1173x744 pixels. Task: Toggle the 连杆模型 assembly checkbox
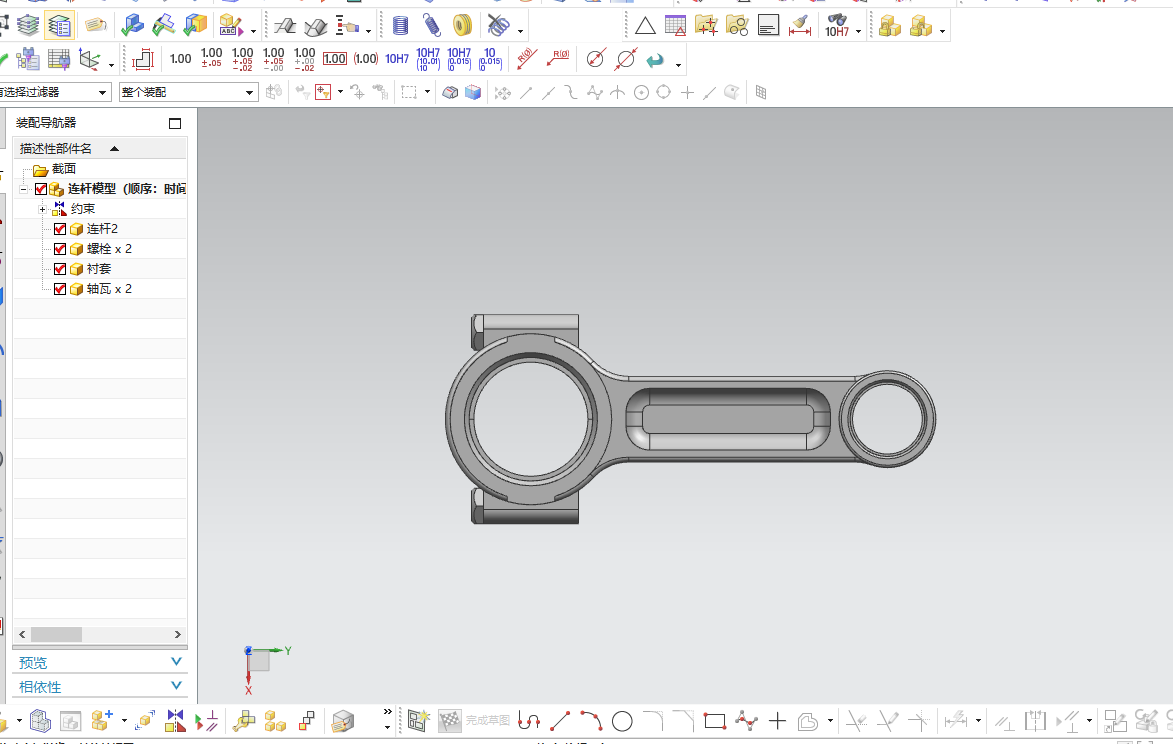pos(41,189)
